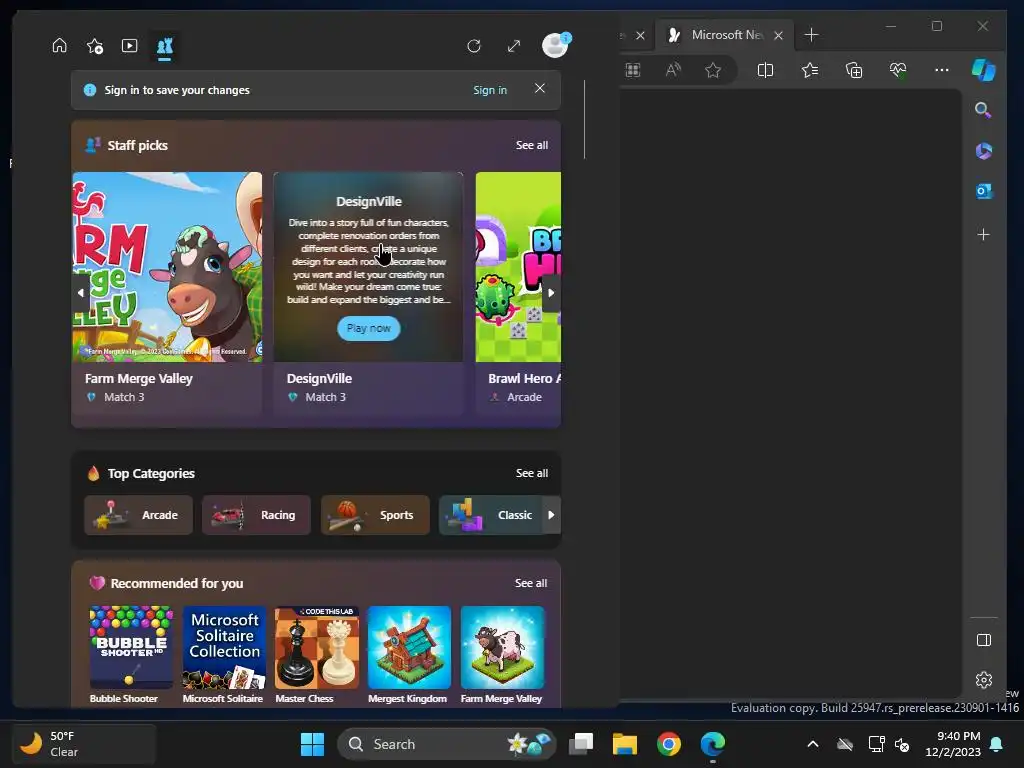The height and width of the screenshot is (768, 1024).
Task: Open Outlook sidebar icon
Action: pos(984,191)
